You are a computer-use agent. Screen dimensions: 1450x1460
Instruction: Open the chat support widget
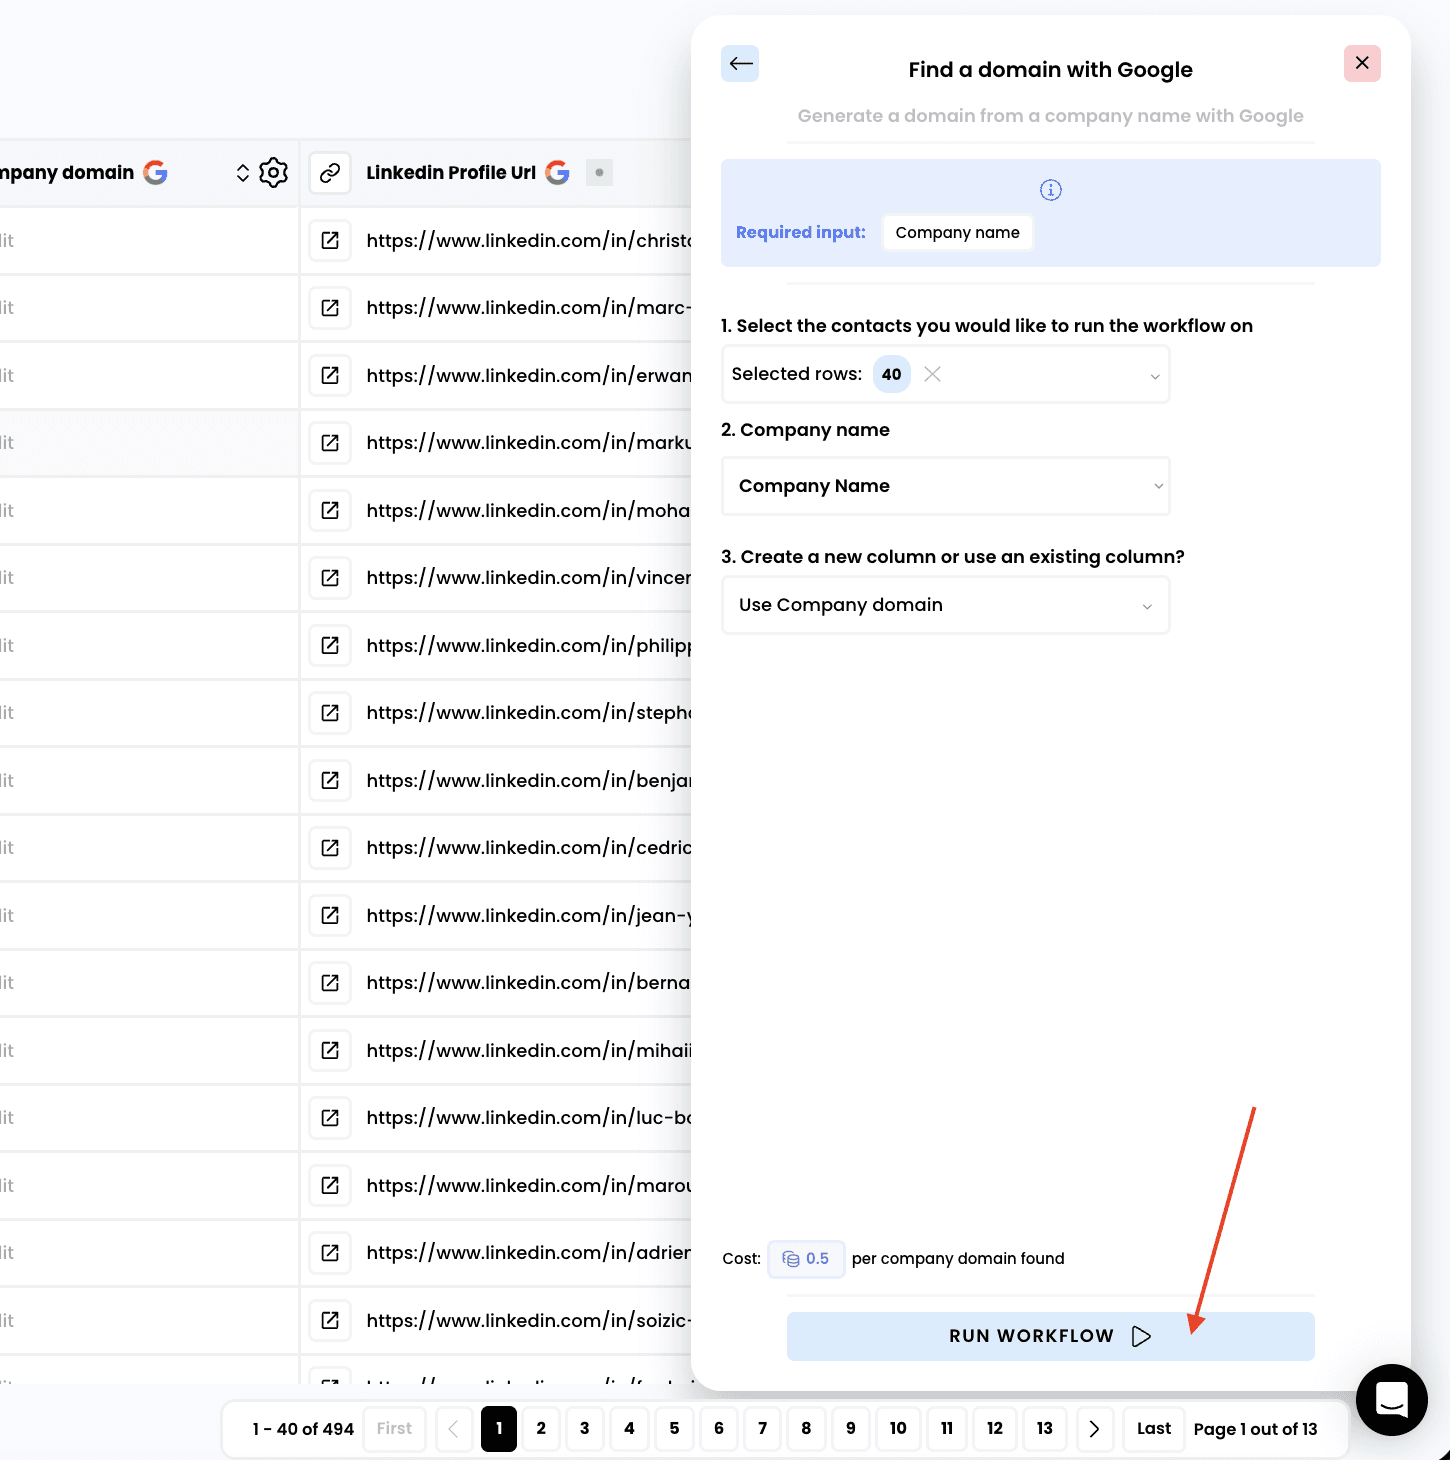[1391, 1400]
